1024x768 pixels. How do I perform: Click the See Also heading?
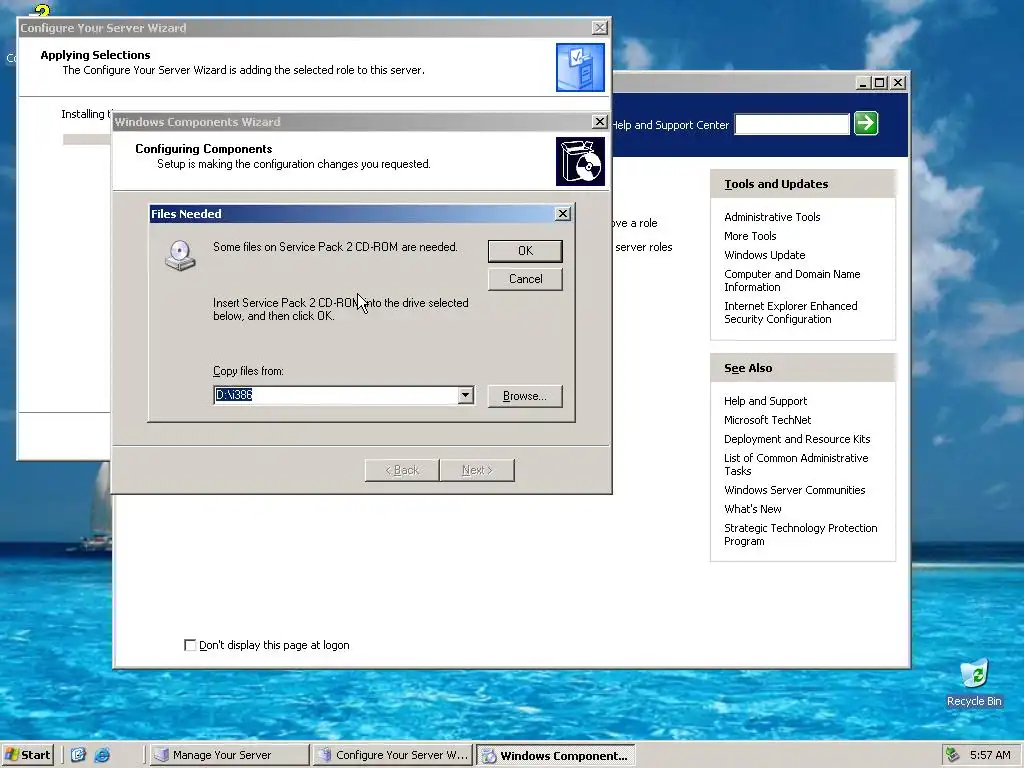point(748,368)
